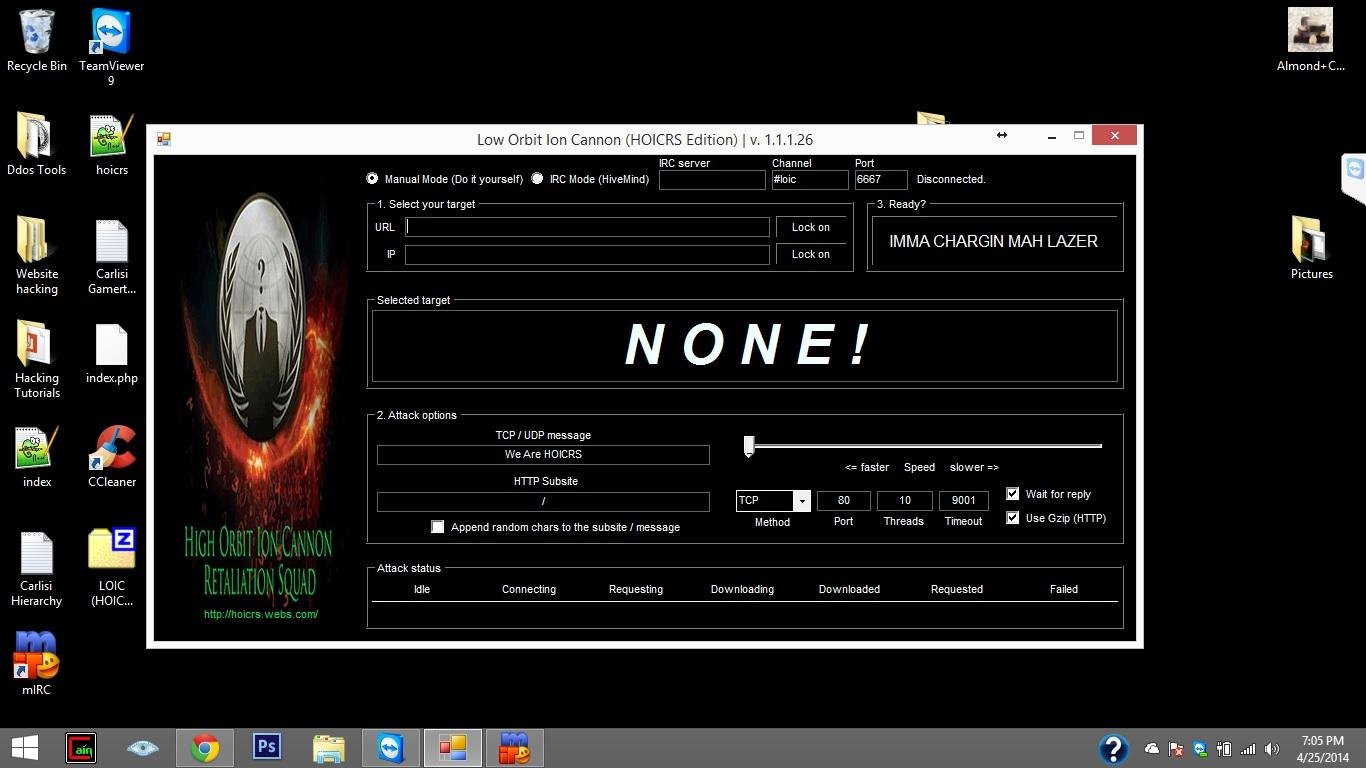Minimize the Low Orbit Ion Cannon window

pos(1052,136)
